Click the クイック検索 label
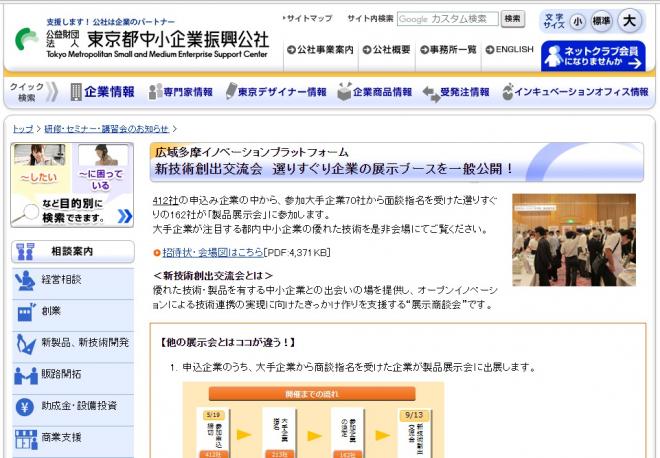The height and width of the screenshot is (458, 660). click(27, 92)
